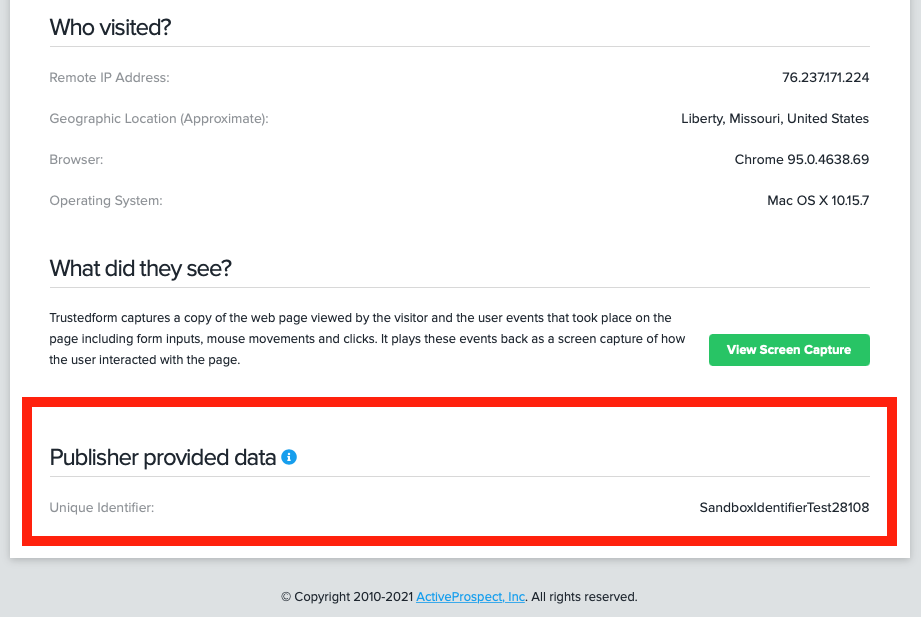The width and height of the screenshot is (921, 617).
Task: Click the "All rights reserved." footer text
Action: tap(584, 597)
